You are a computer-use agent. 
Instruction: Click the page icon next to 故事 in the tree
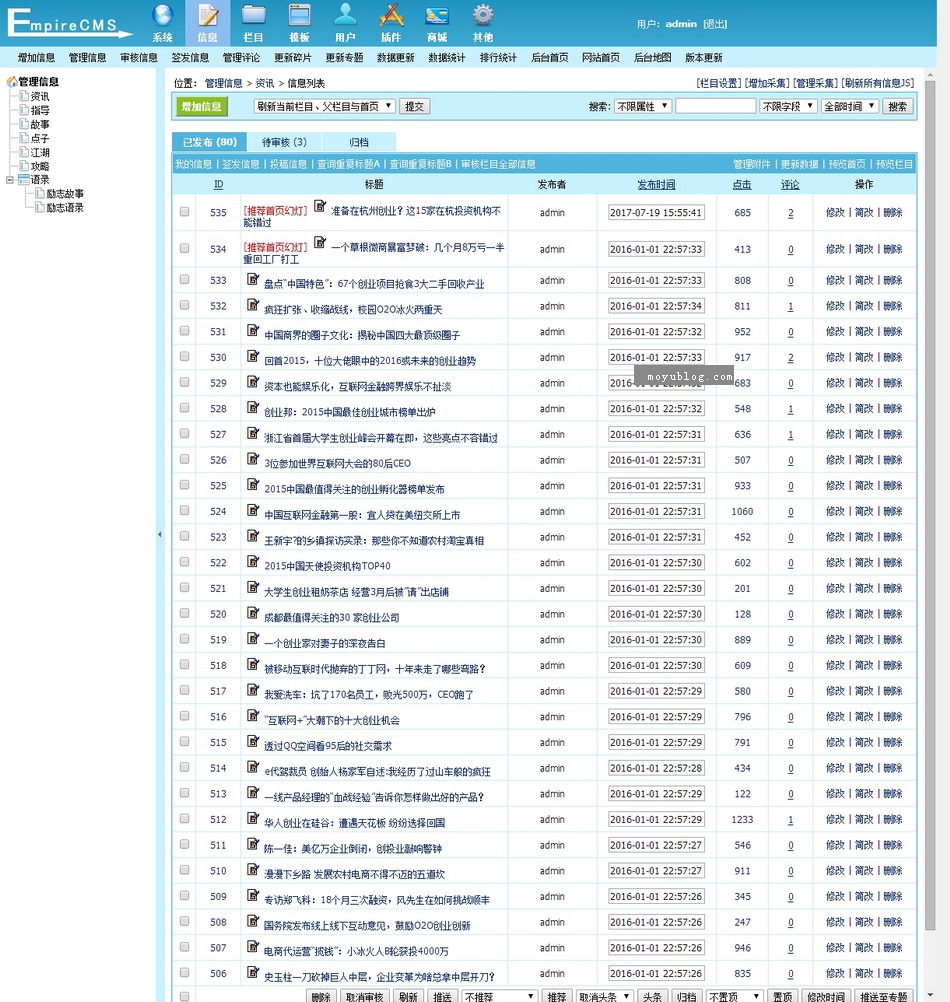tap(24, 124)
